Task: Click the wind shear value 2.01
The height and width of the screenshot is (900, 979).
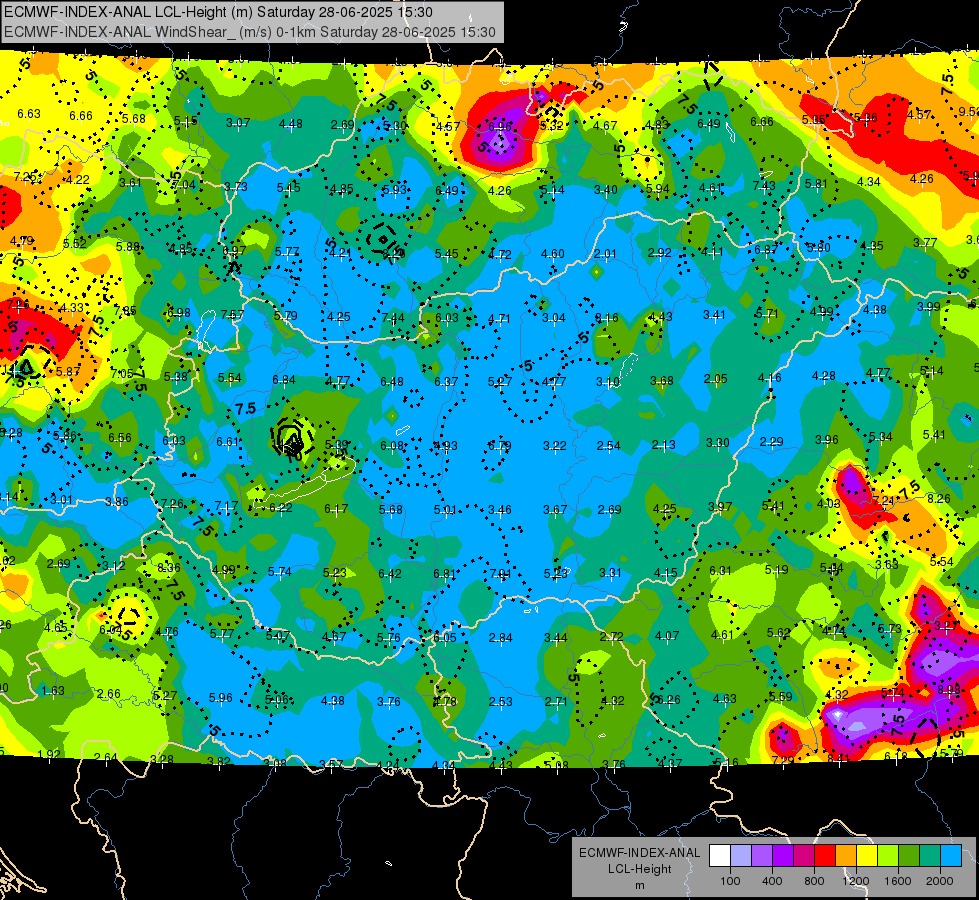Action: pos(605,254)
